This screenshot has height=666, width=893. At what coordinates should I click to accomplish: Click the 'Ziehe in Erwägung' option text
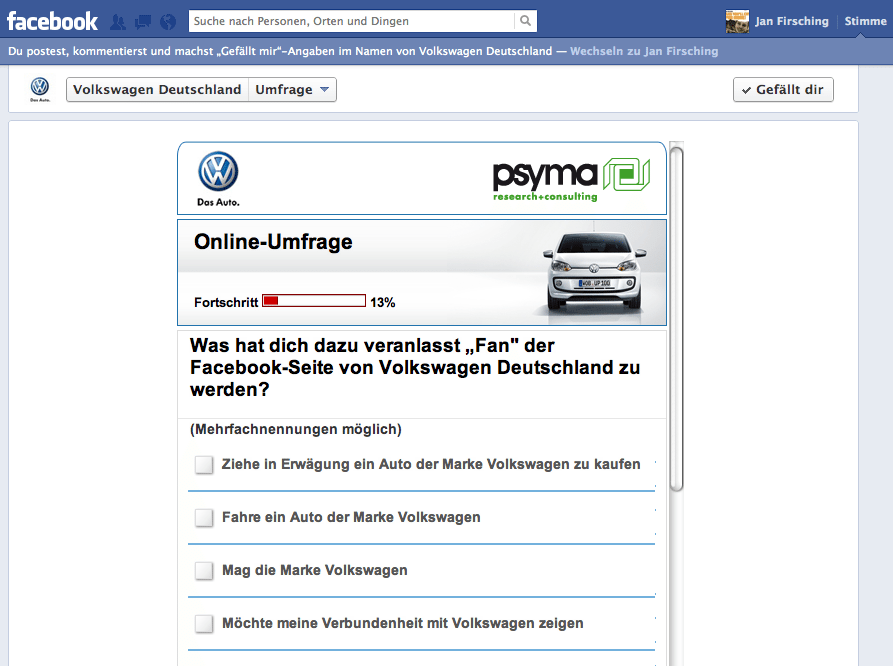tap(431, 464)
